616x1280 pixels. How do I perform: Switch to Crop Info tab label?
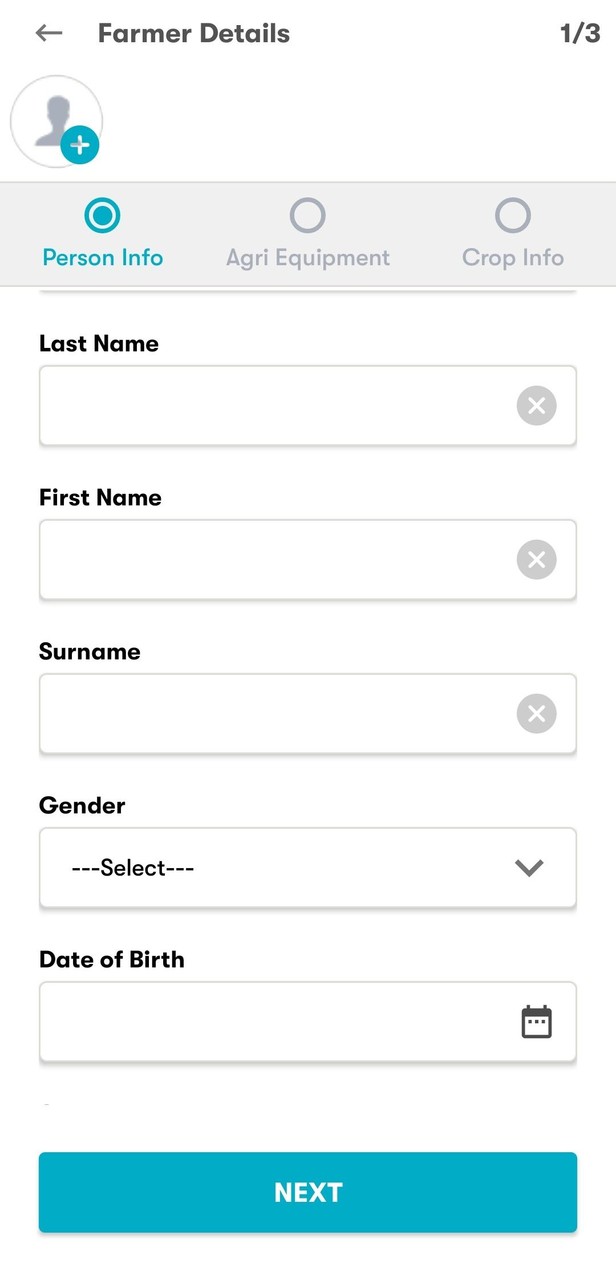(512, 258)
